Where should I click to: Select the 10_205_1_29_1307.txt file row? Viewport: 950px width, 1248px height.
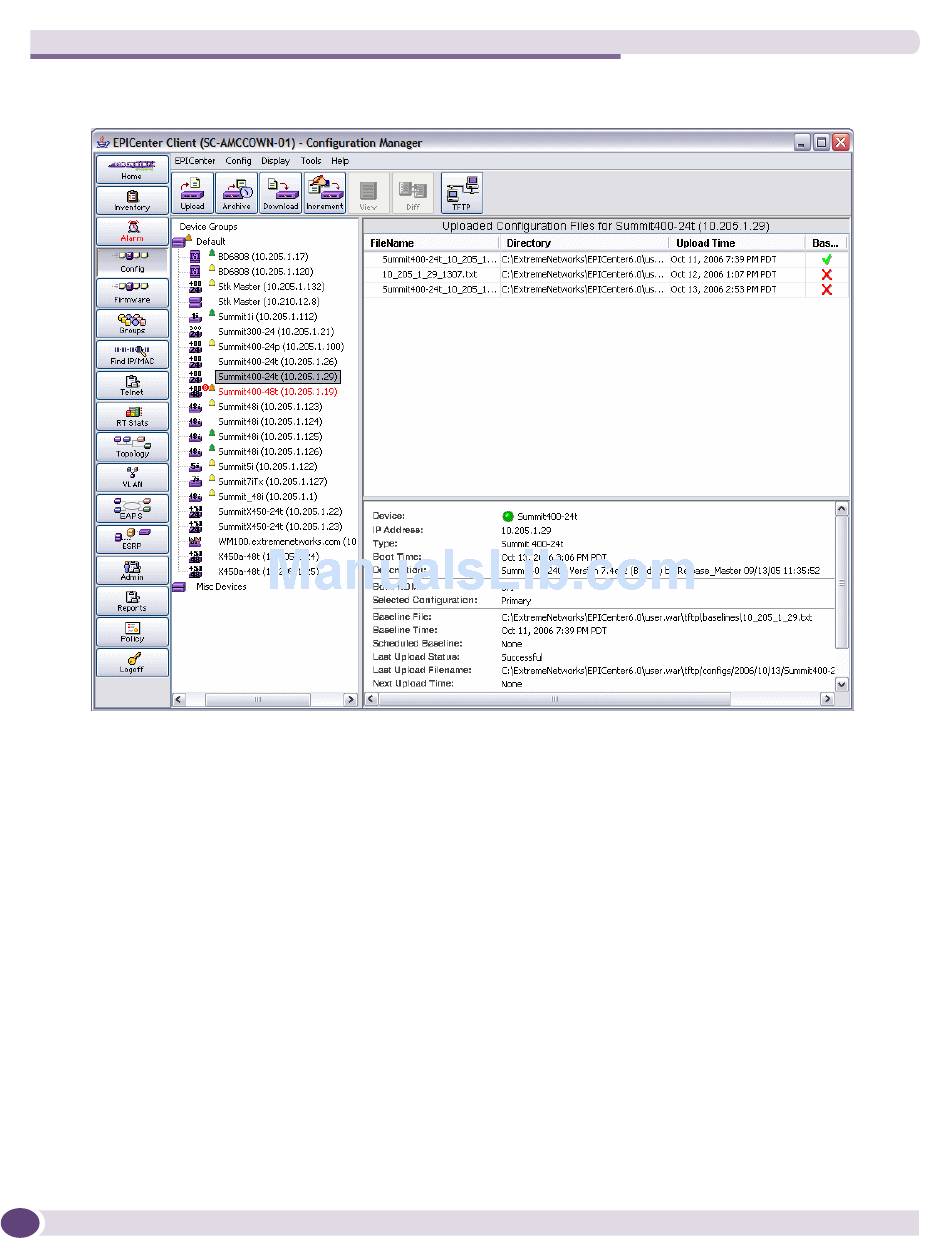tap(430, 274)
